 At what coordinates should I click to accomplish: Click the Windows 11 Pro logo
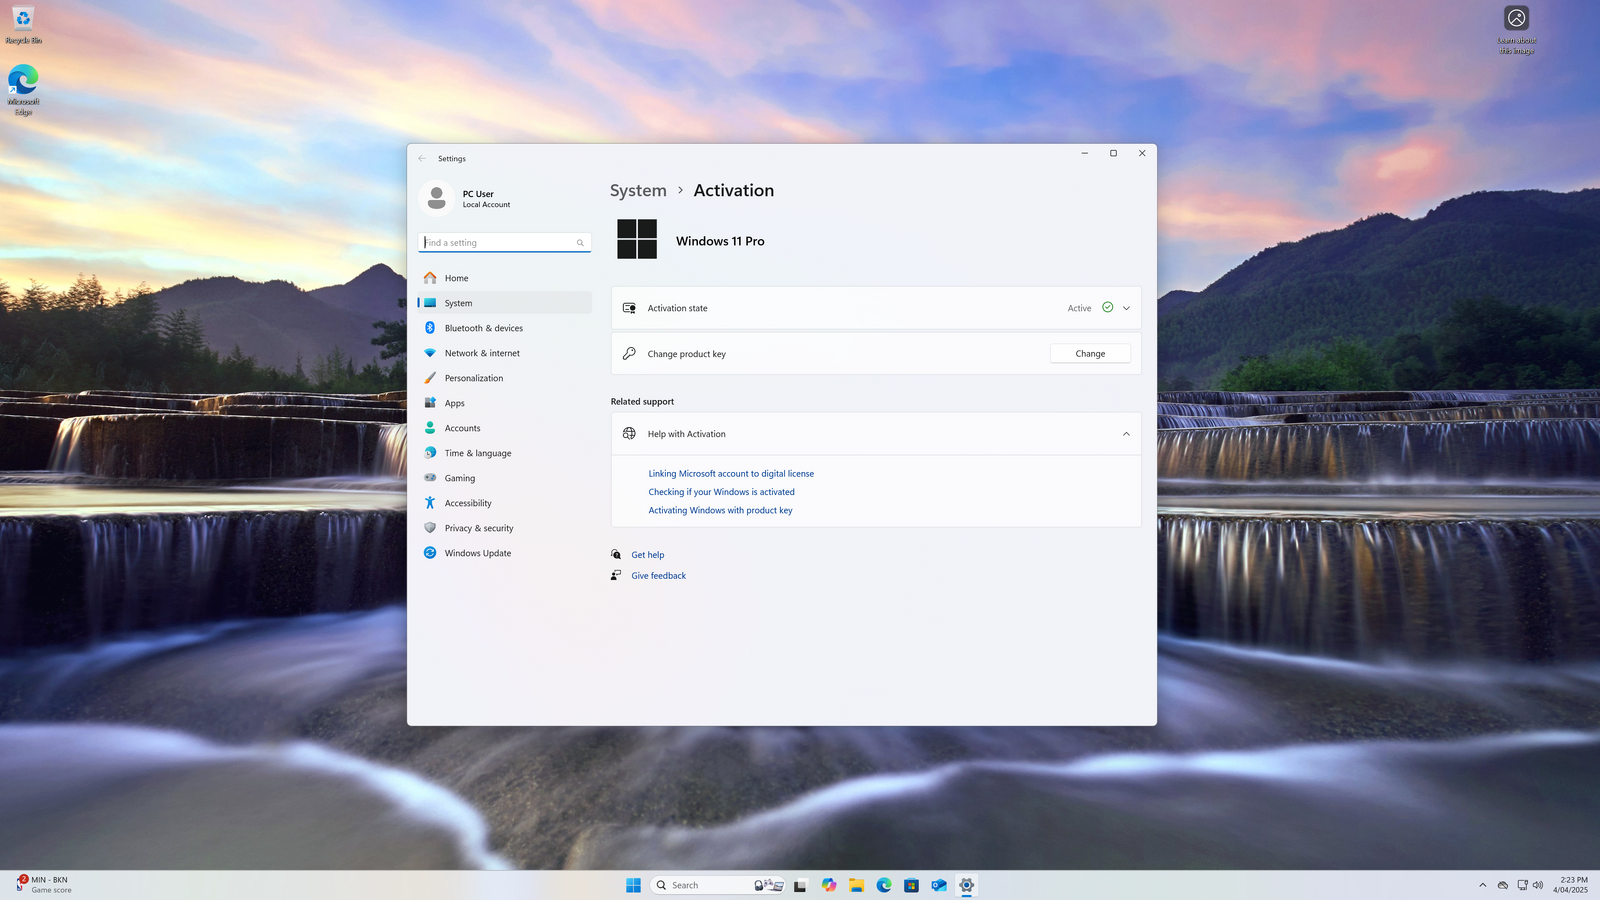637,239
